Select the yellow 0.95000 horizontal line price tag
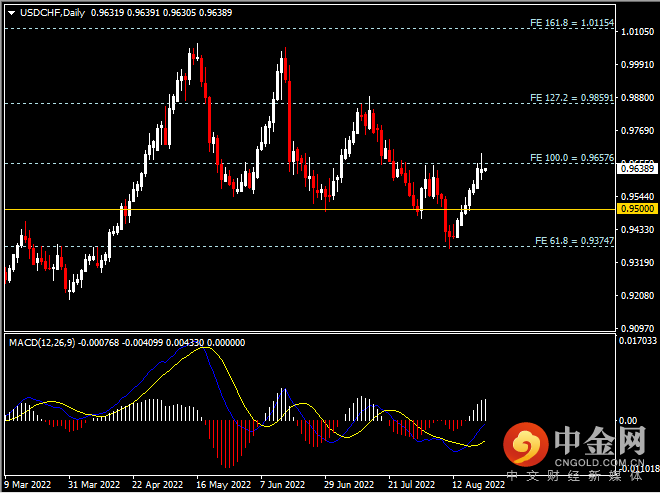This screenshot has height=494, width=660. 637,209
